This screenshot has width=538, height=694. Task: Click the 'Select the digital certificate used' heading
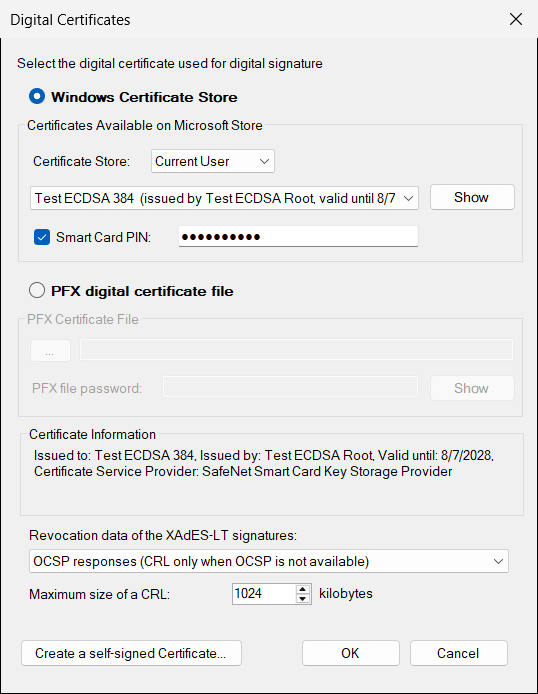[x=170, y=63]
